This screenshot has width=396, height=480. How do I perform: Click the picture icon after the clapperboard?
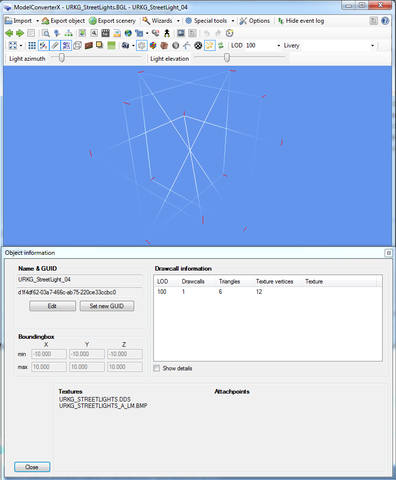tap(117, 33)
